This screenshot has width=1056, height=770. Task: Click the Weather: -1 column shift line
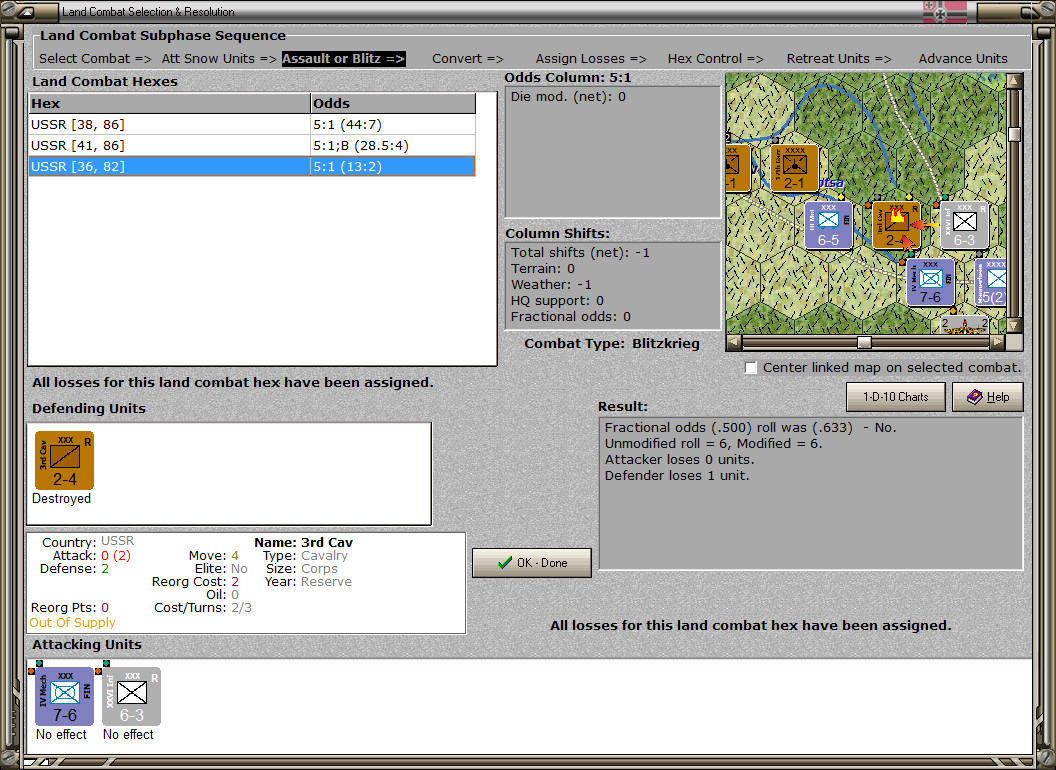[x=552, y=284]
